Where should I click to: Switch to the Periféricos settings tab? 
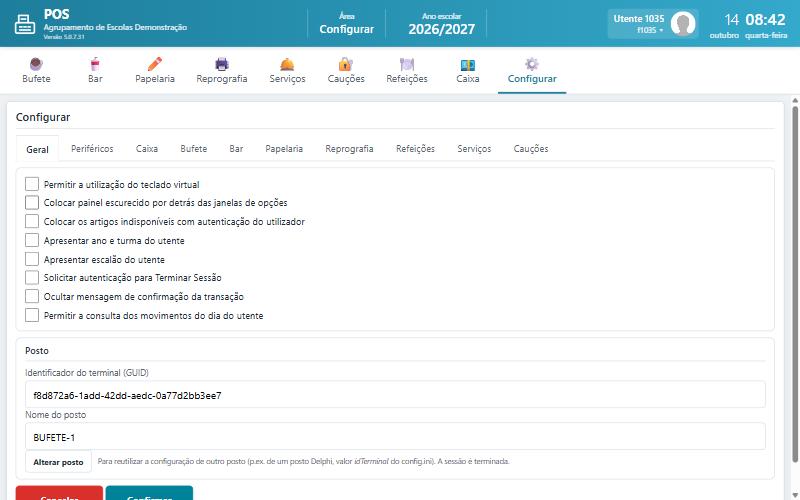coord(92,148)
